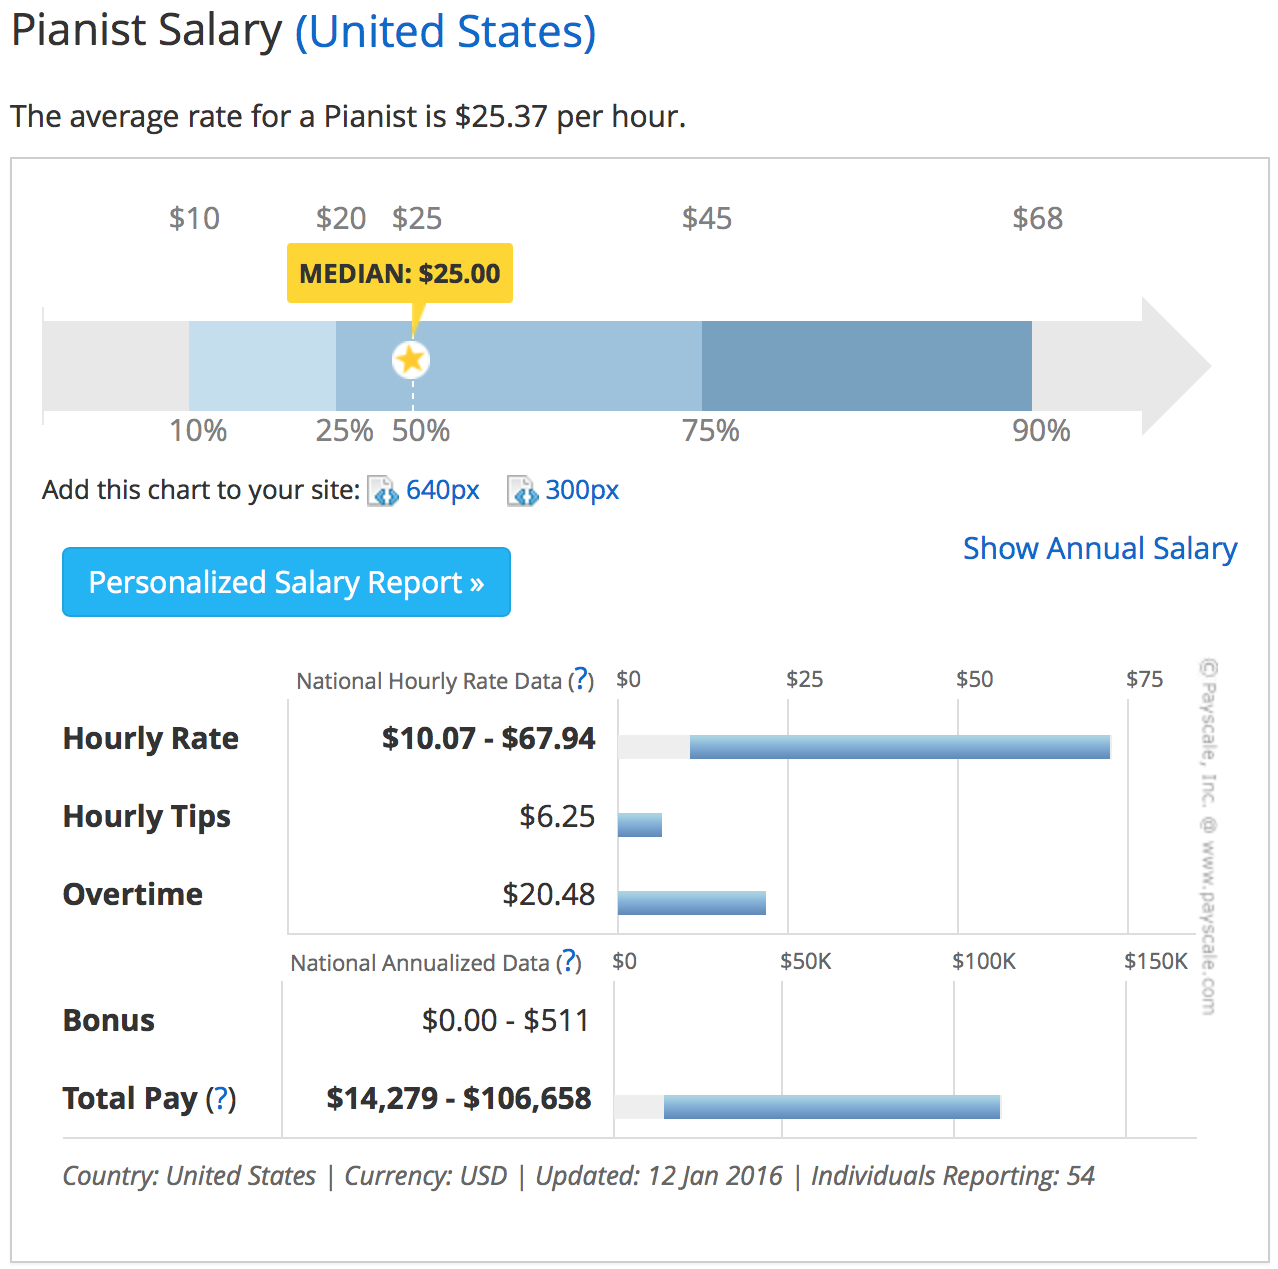
Task: Click the Overtime bar
Action: [x=691, y=903]
